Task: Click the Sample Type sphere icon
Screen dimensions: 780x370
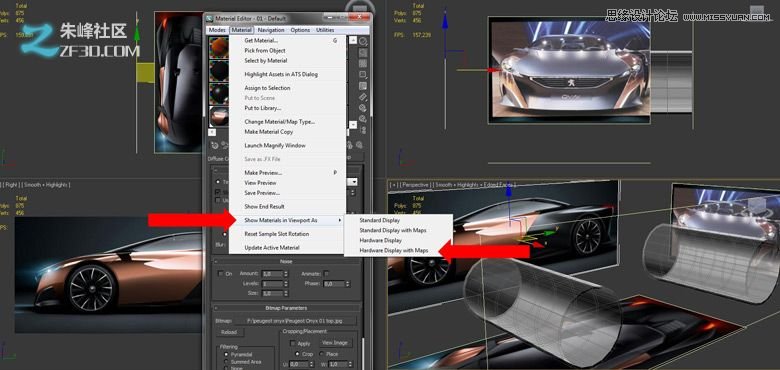Action: click(x=363, y=41)
